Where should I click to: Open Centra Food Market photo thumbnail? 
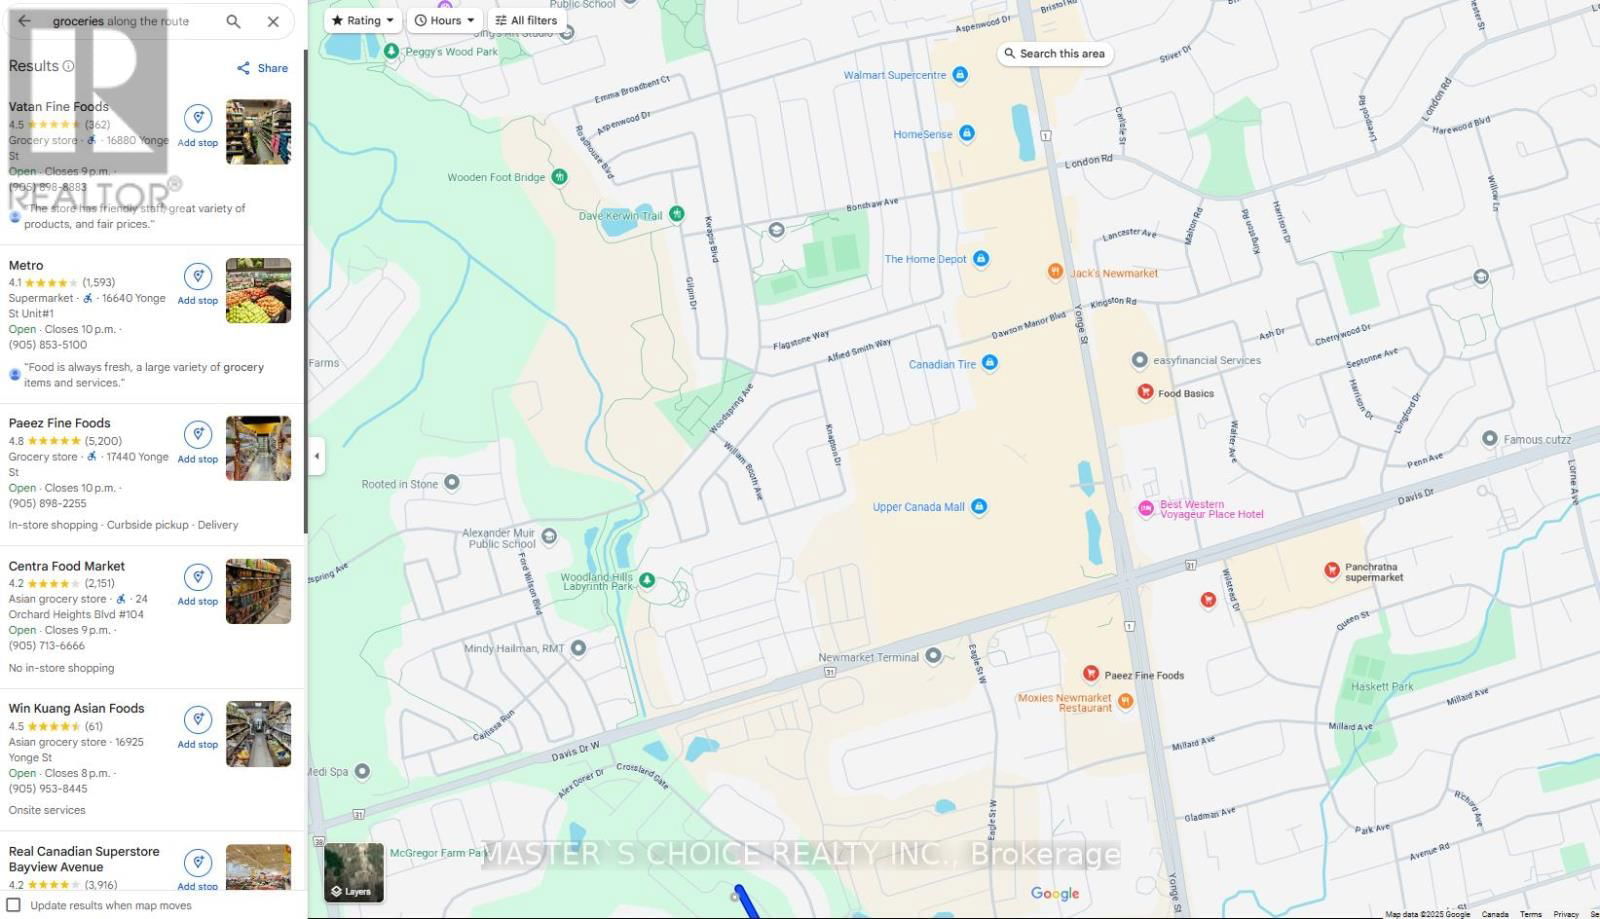click(258, 591)
